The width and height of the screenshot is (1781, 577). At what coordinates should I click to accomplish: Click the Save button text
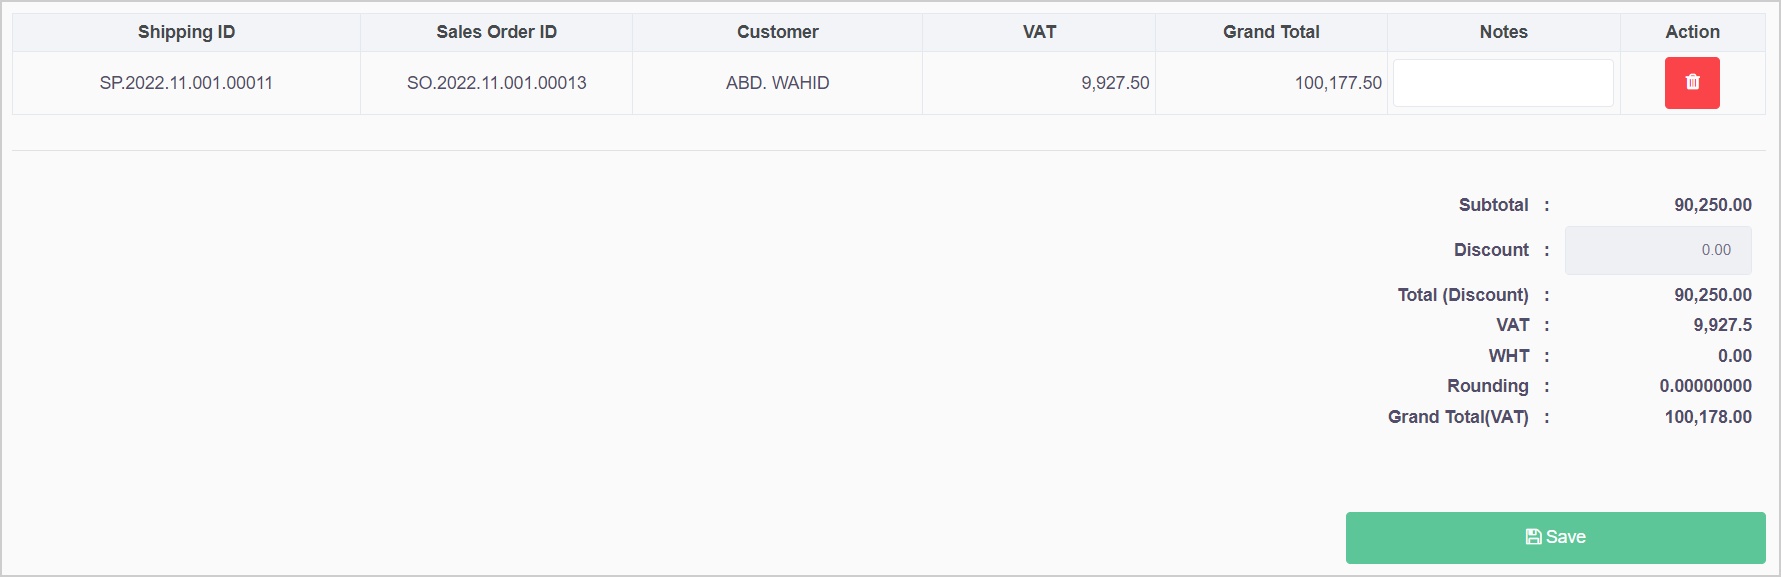1566,537
